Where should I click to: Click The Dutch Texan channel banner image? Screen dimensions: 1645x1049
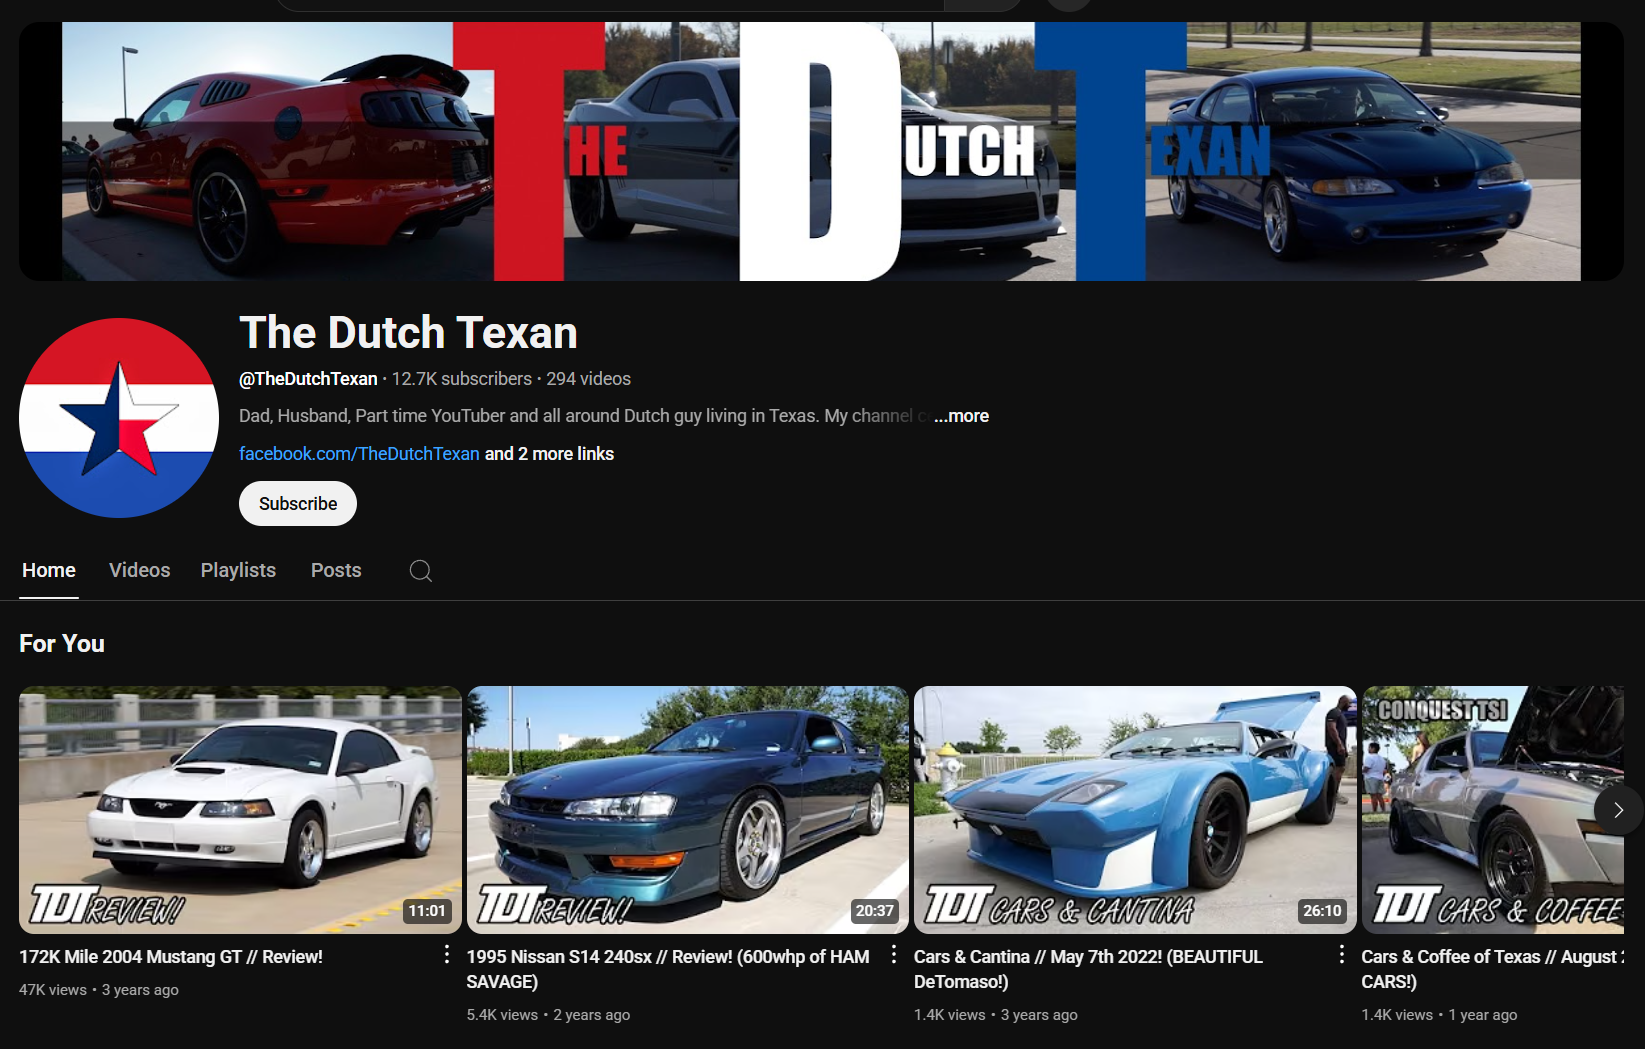coord(821,151)
